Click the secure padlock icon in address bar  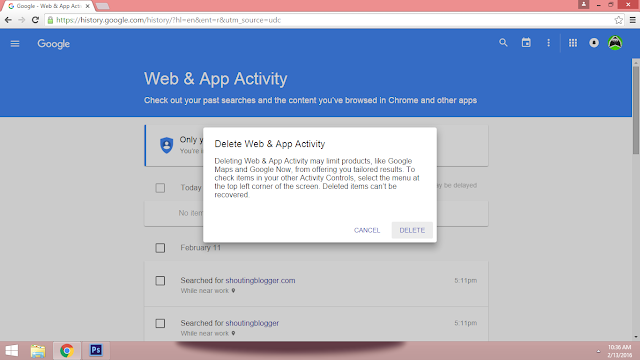[50, 20]
